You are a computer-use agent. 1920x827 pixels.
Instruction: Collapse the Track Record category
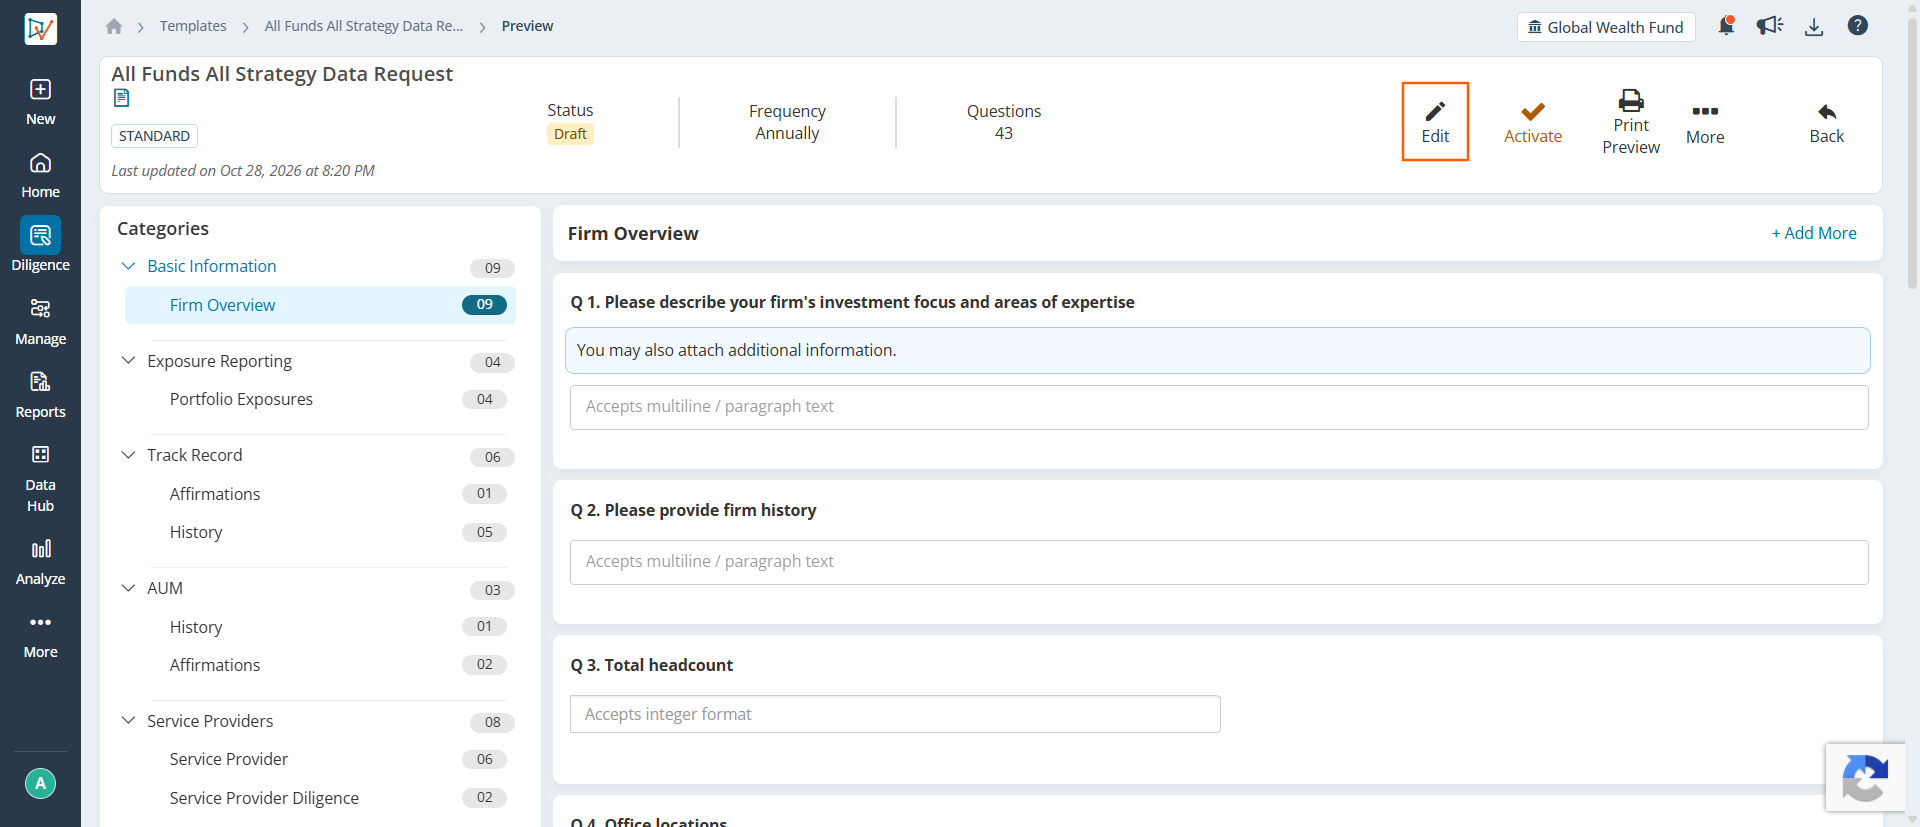128,455
